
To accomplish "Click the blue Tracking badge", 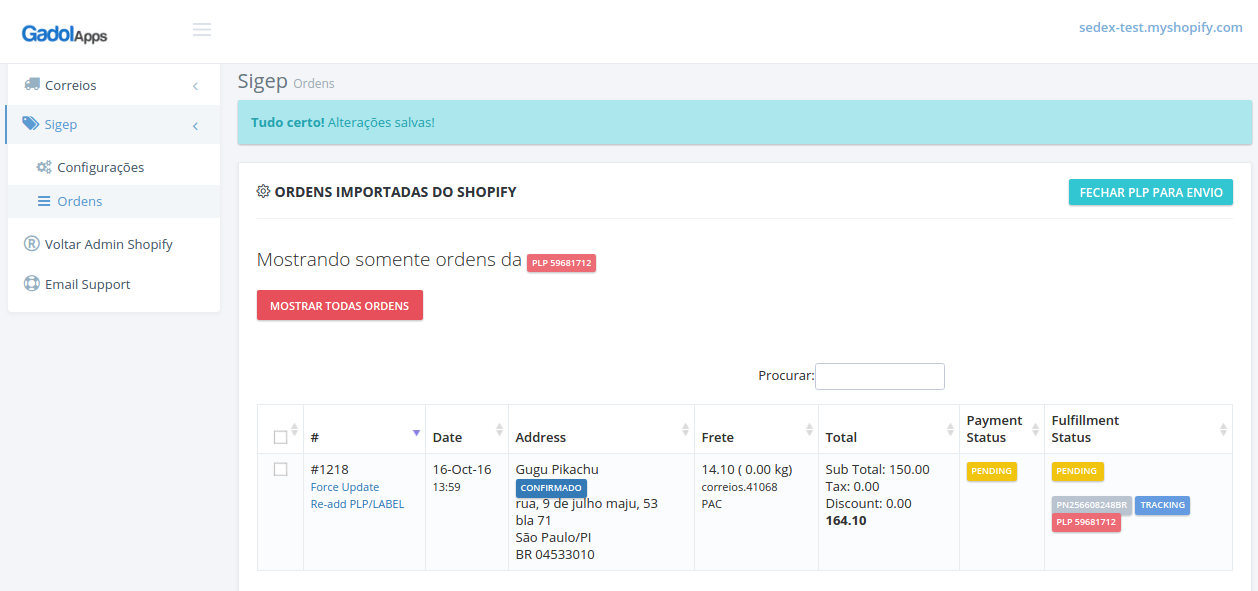I will (x=1162, y=505).
